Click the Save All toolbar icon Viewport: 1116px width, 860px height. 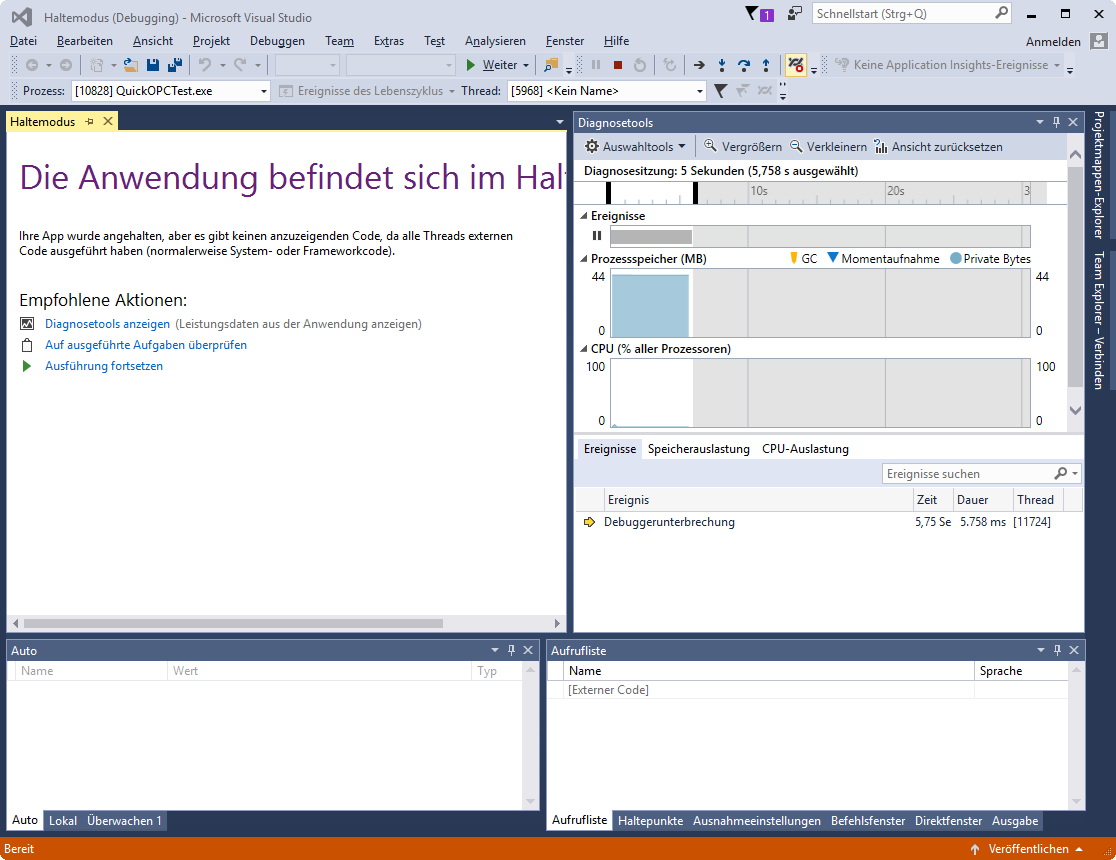tap(174, 65)
